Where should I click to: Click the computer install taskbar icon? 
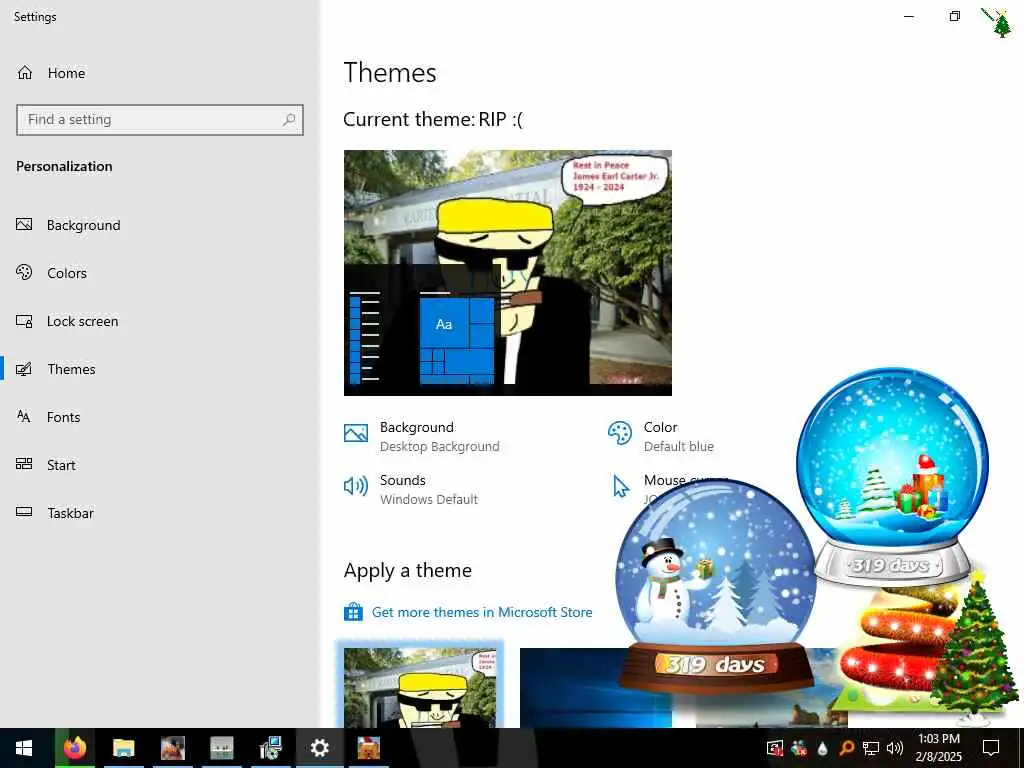270,748
